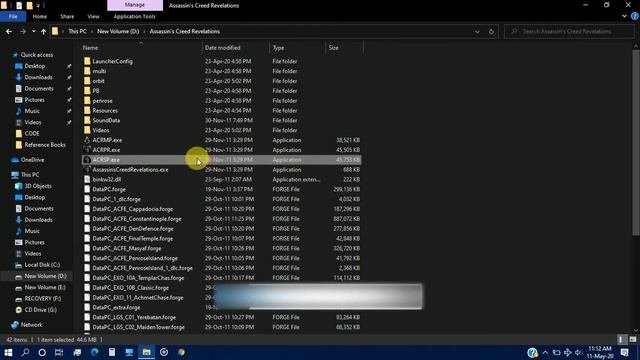Switch to large thumbnails view icon
Screen dimensions: 640x360
click(x=632, y=340)
